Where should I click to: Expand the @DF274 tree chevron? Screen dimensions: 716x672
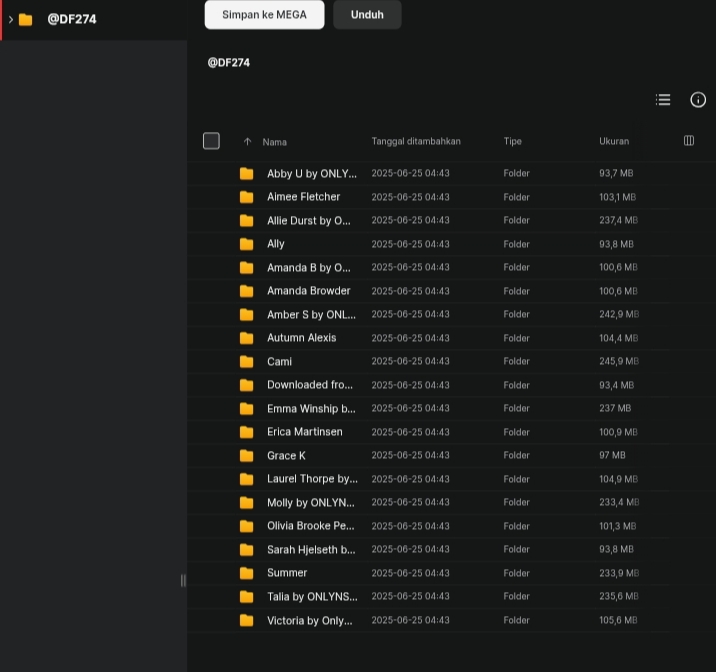pyautogui.click(x=11, y=20)
